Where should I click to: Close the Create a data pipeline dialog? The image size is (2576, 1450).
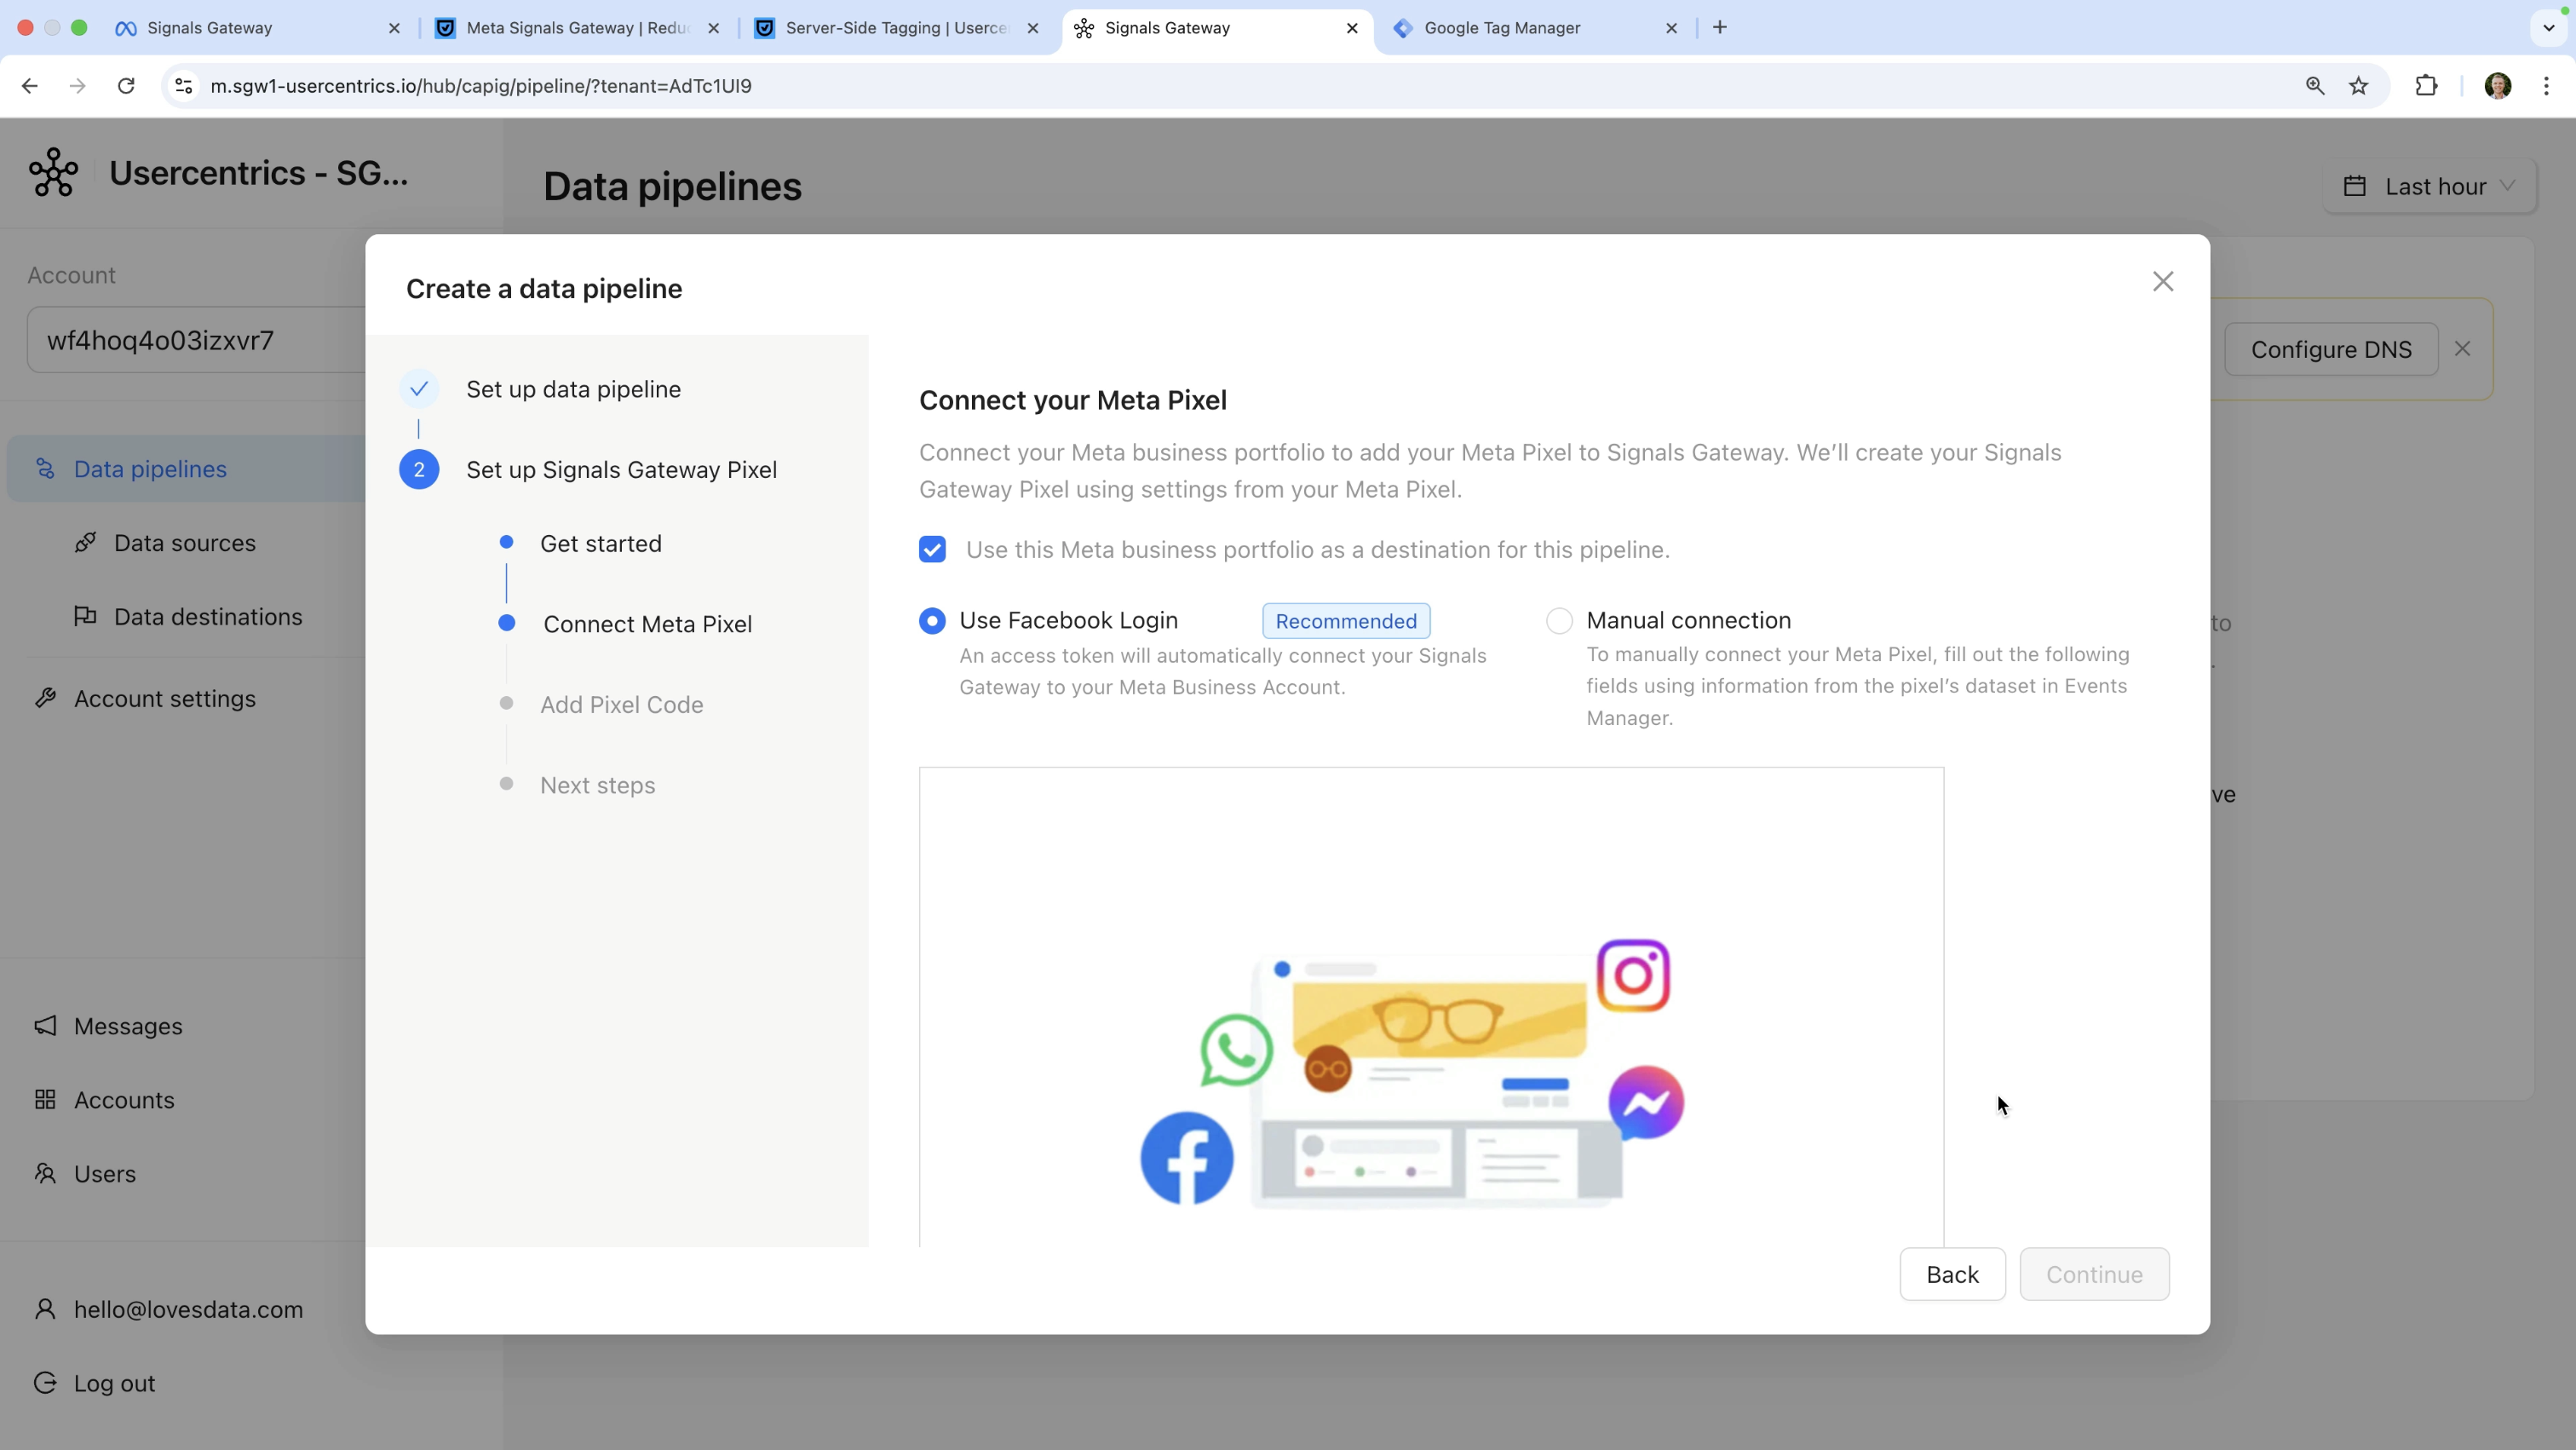2163,282
